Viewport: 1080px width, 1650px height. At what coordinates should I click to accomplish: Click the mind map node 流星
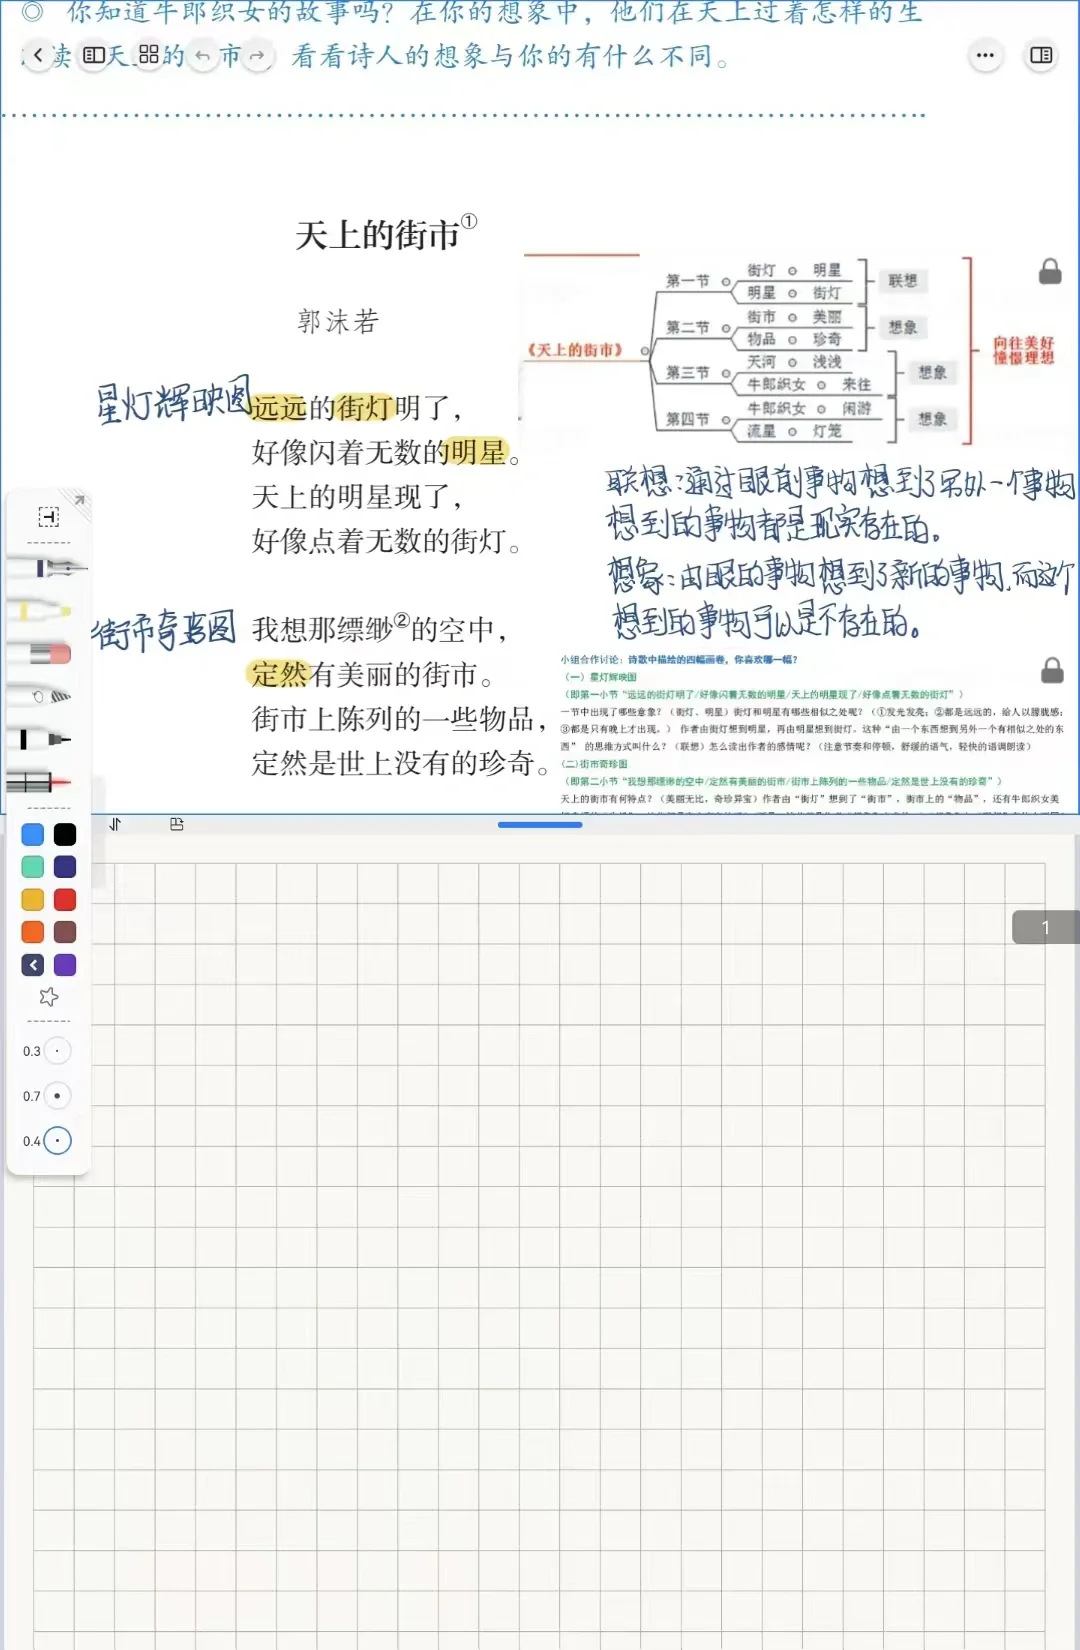point(761,431)
